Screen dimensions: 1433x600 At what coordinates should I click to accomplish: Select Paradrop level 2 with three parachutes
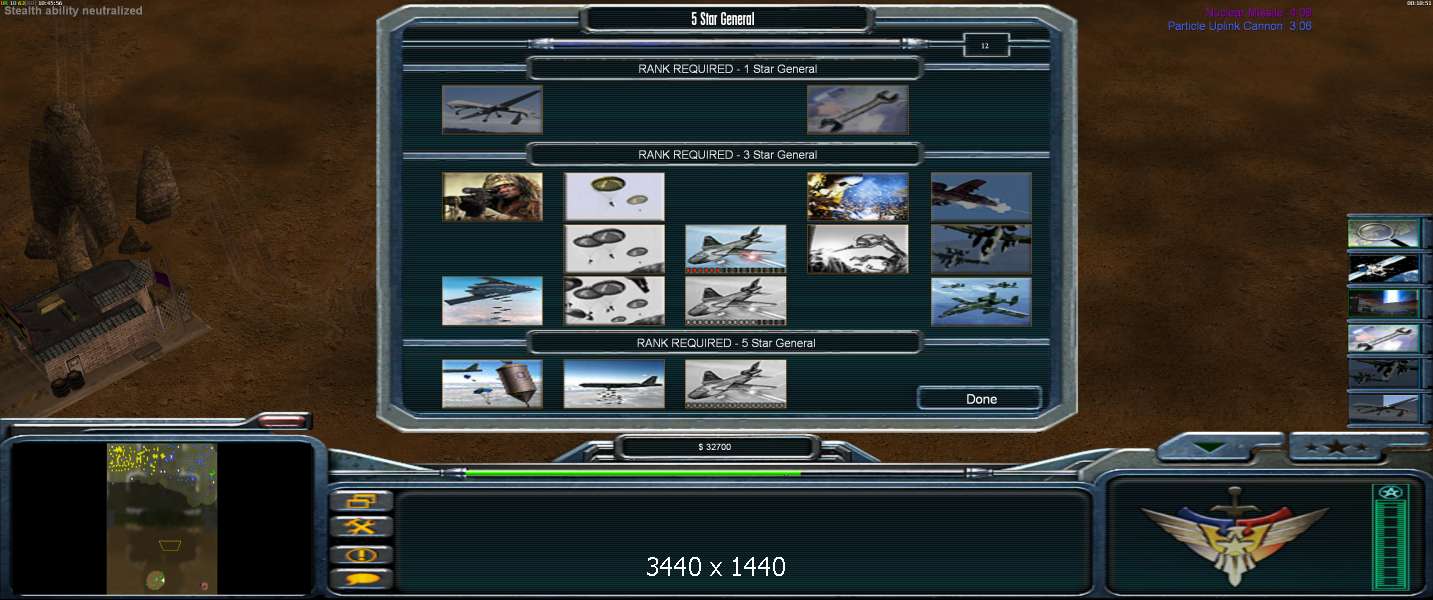click(x=614, y=249)
